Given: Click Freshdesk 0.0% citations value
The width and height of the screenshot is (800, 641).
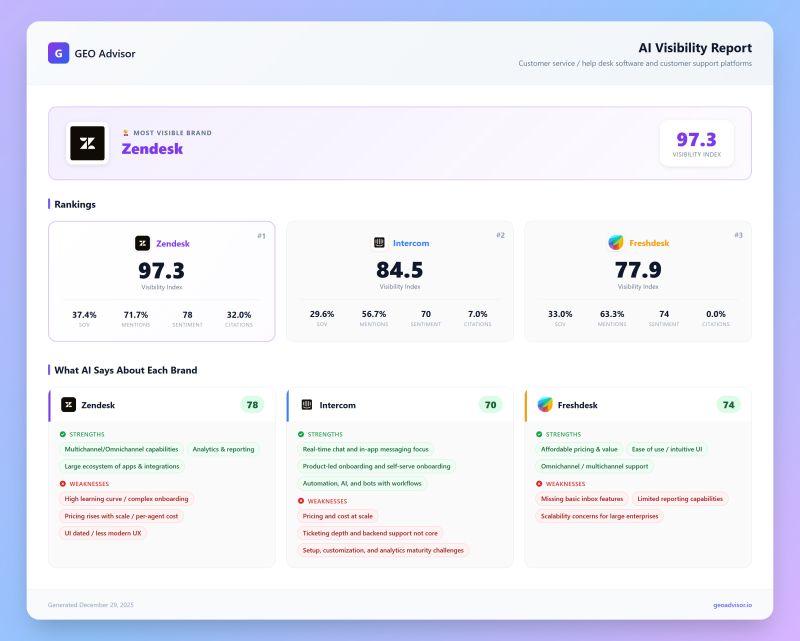Looking at the screenshot, I should coord(716,314).
